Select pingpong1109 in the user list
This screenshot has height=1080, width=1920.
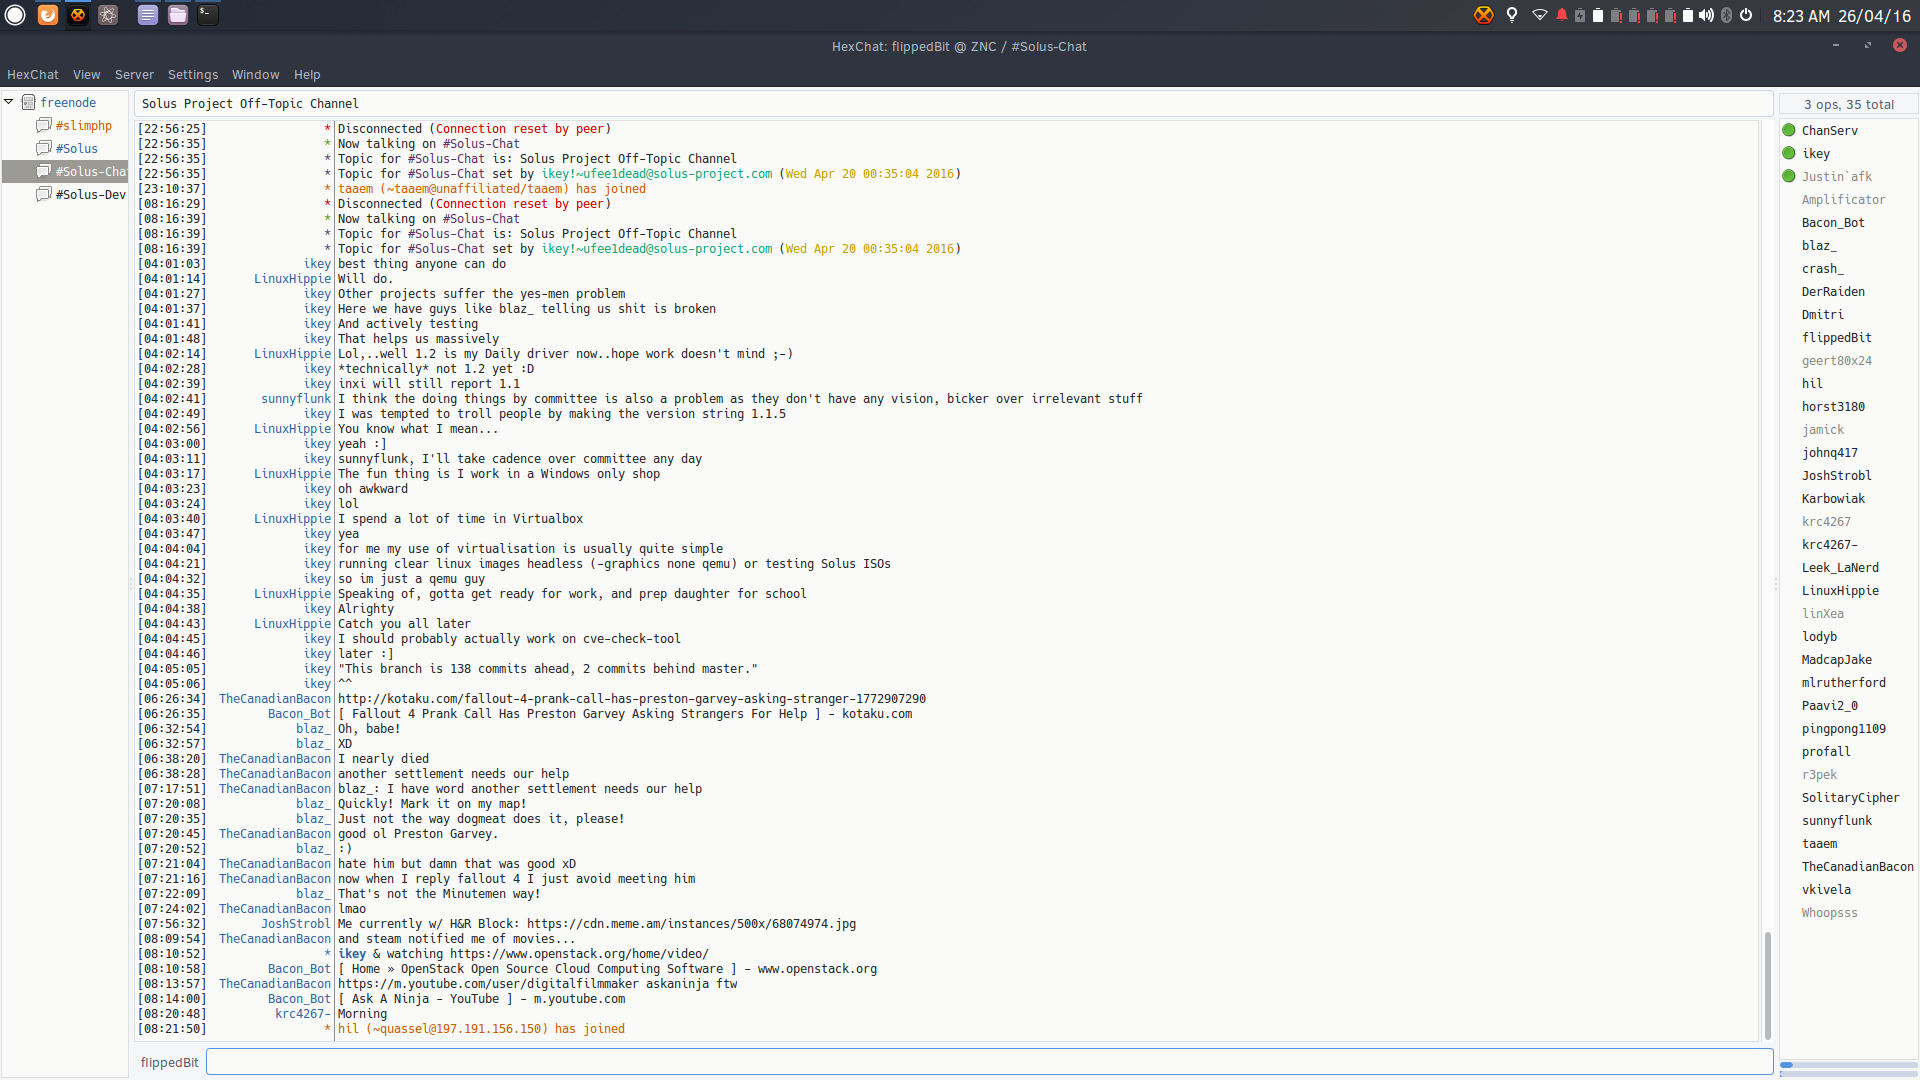click(1844, 728)
